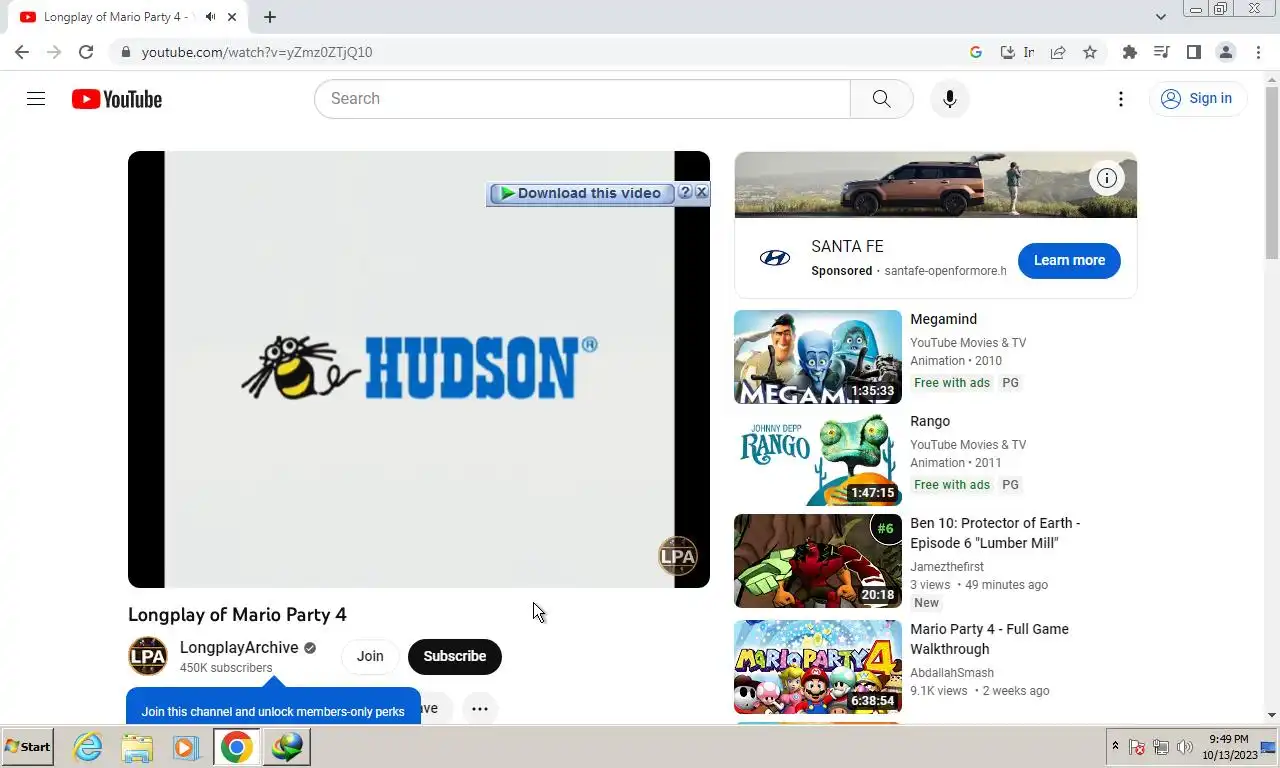Click Download this video button
Screen dimensions: 1280x768
[x=581, y=193]
